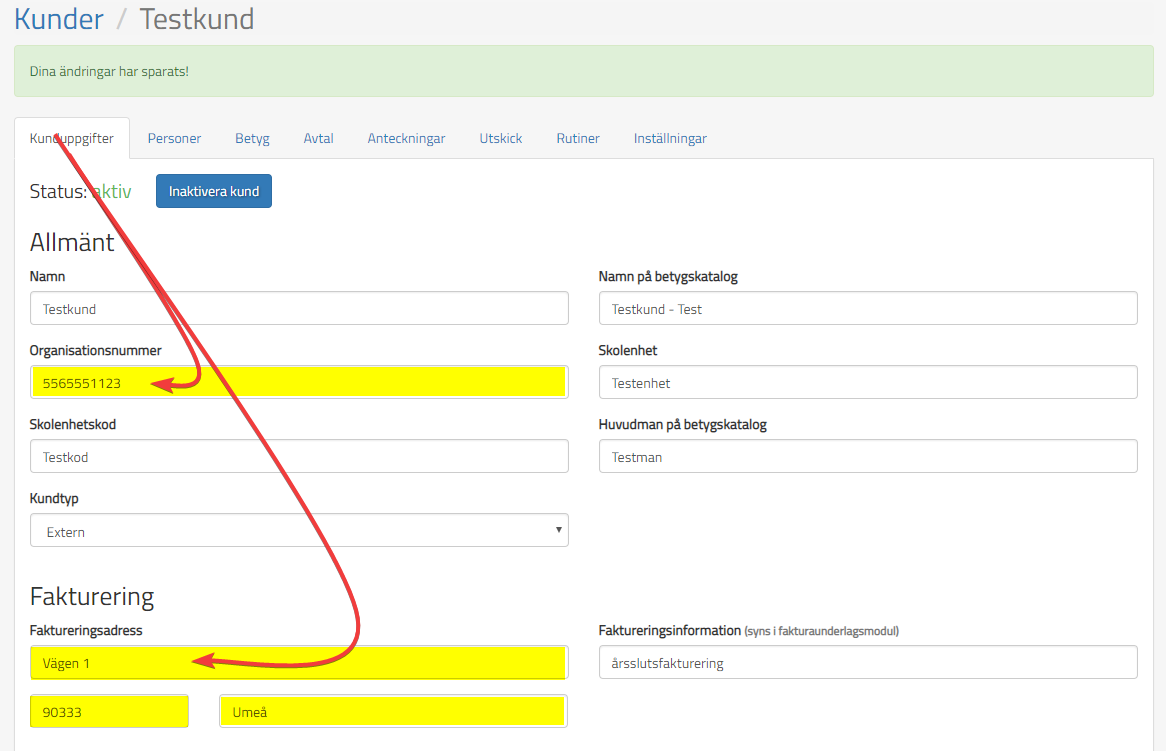Select the Huvudman på betygskatalog field

coord(867,456)
